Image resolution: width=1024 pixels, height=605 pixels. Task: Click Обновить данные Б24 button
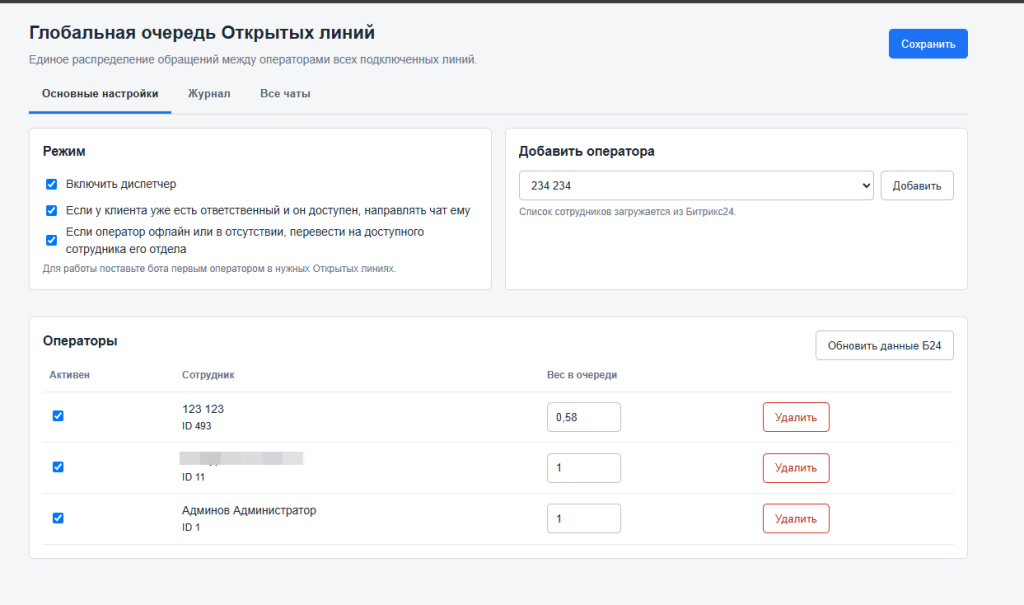[x=884, y=346]
